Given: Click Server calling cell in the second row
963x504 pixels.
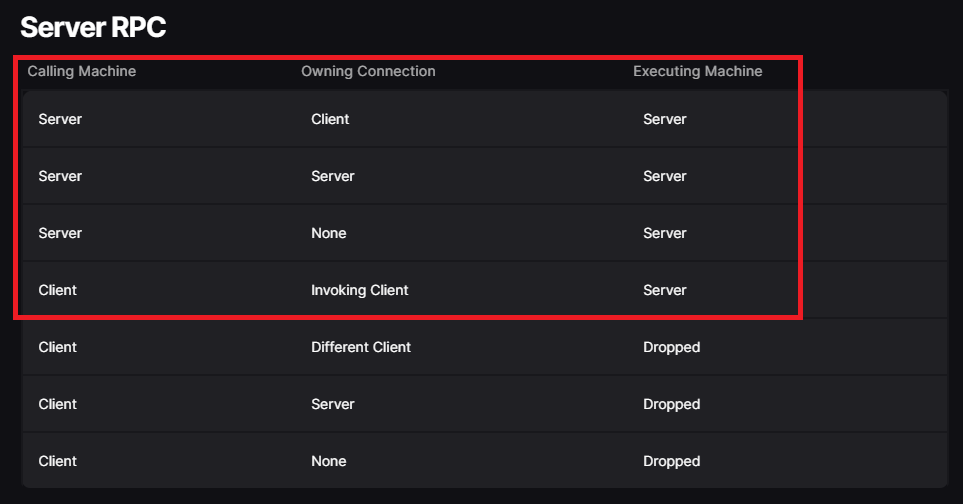Looking at the screenshot, I should point(60,176).
